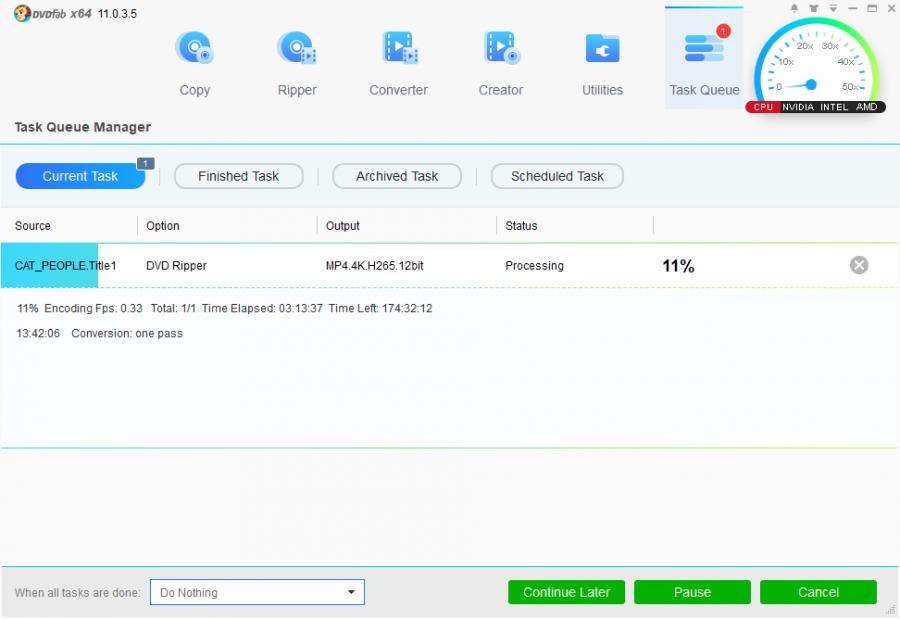
Task: Open the Utilities module
Action: [602, 63]
